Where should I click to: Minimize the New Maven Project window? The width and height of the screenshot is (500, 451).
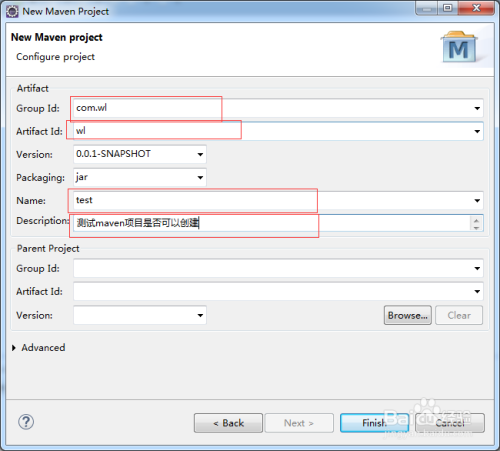[x=427, y=8]
